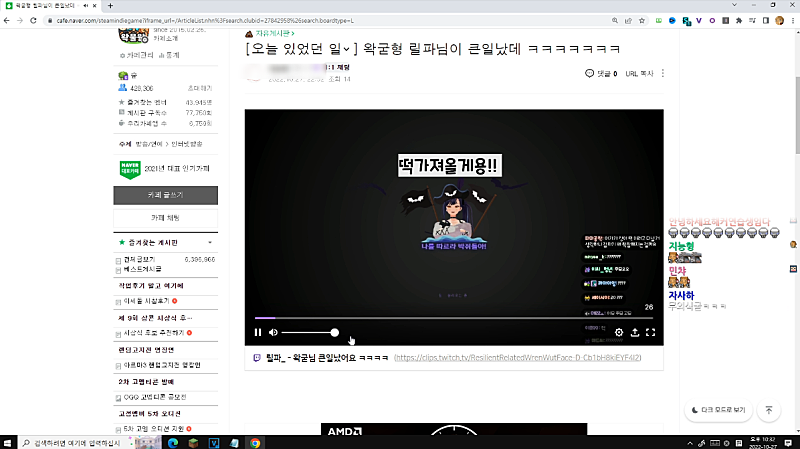This screenshot has height=449, width=800.
Task: Mute audio on the current tab
Action: pos(85,6)
